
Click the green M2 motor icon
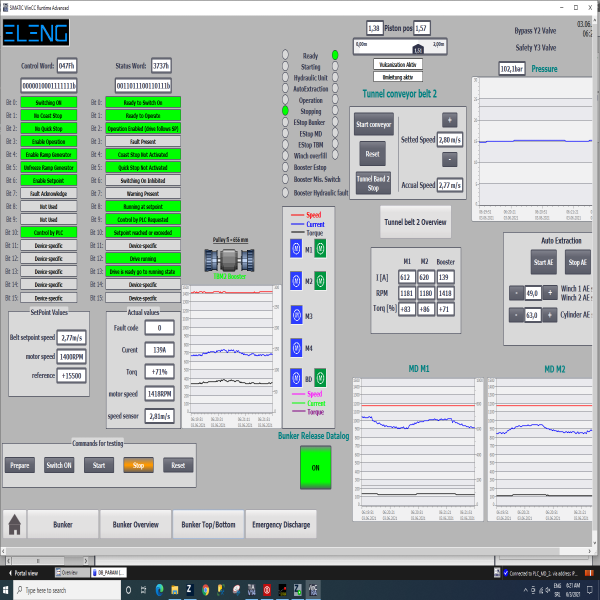pyautogui.click(x=322, y=280)
